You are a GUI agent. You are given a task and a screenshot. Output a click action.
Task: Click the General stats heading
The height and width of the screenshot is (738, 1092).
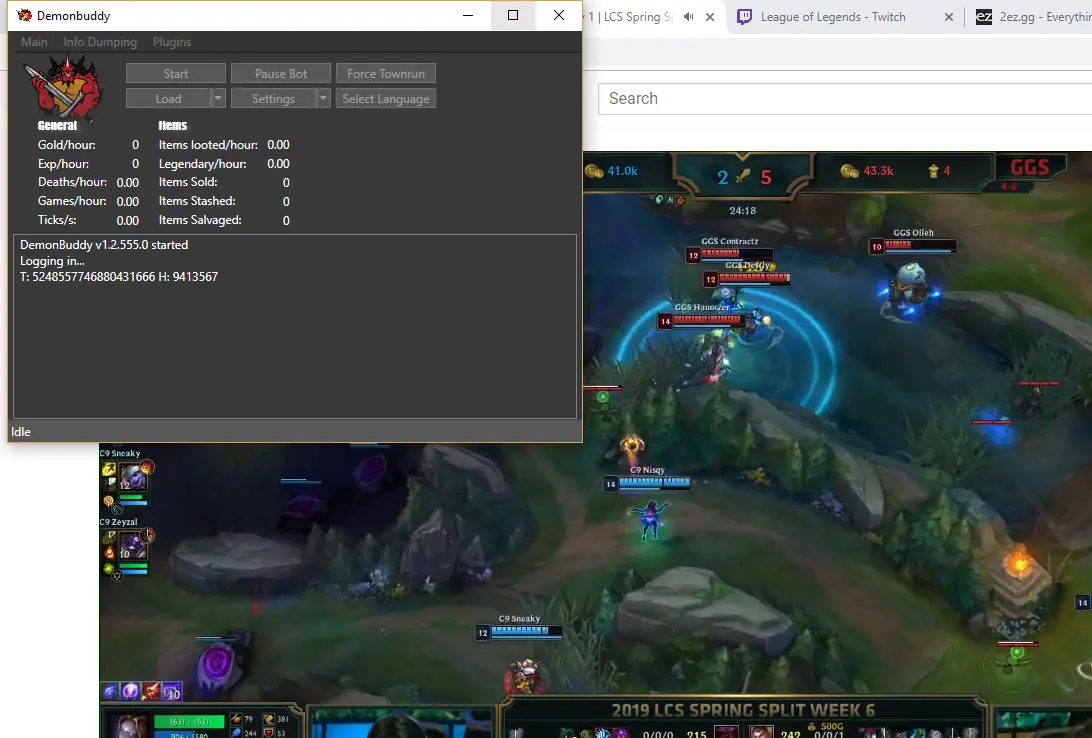(x=57, y=126)
